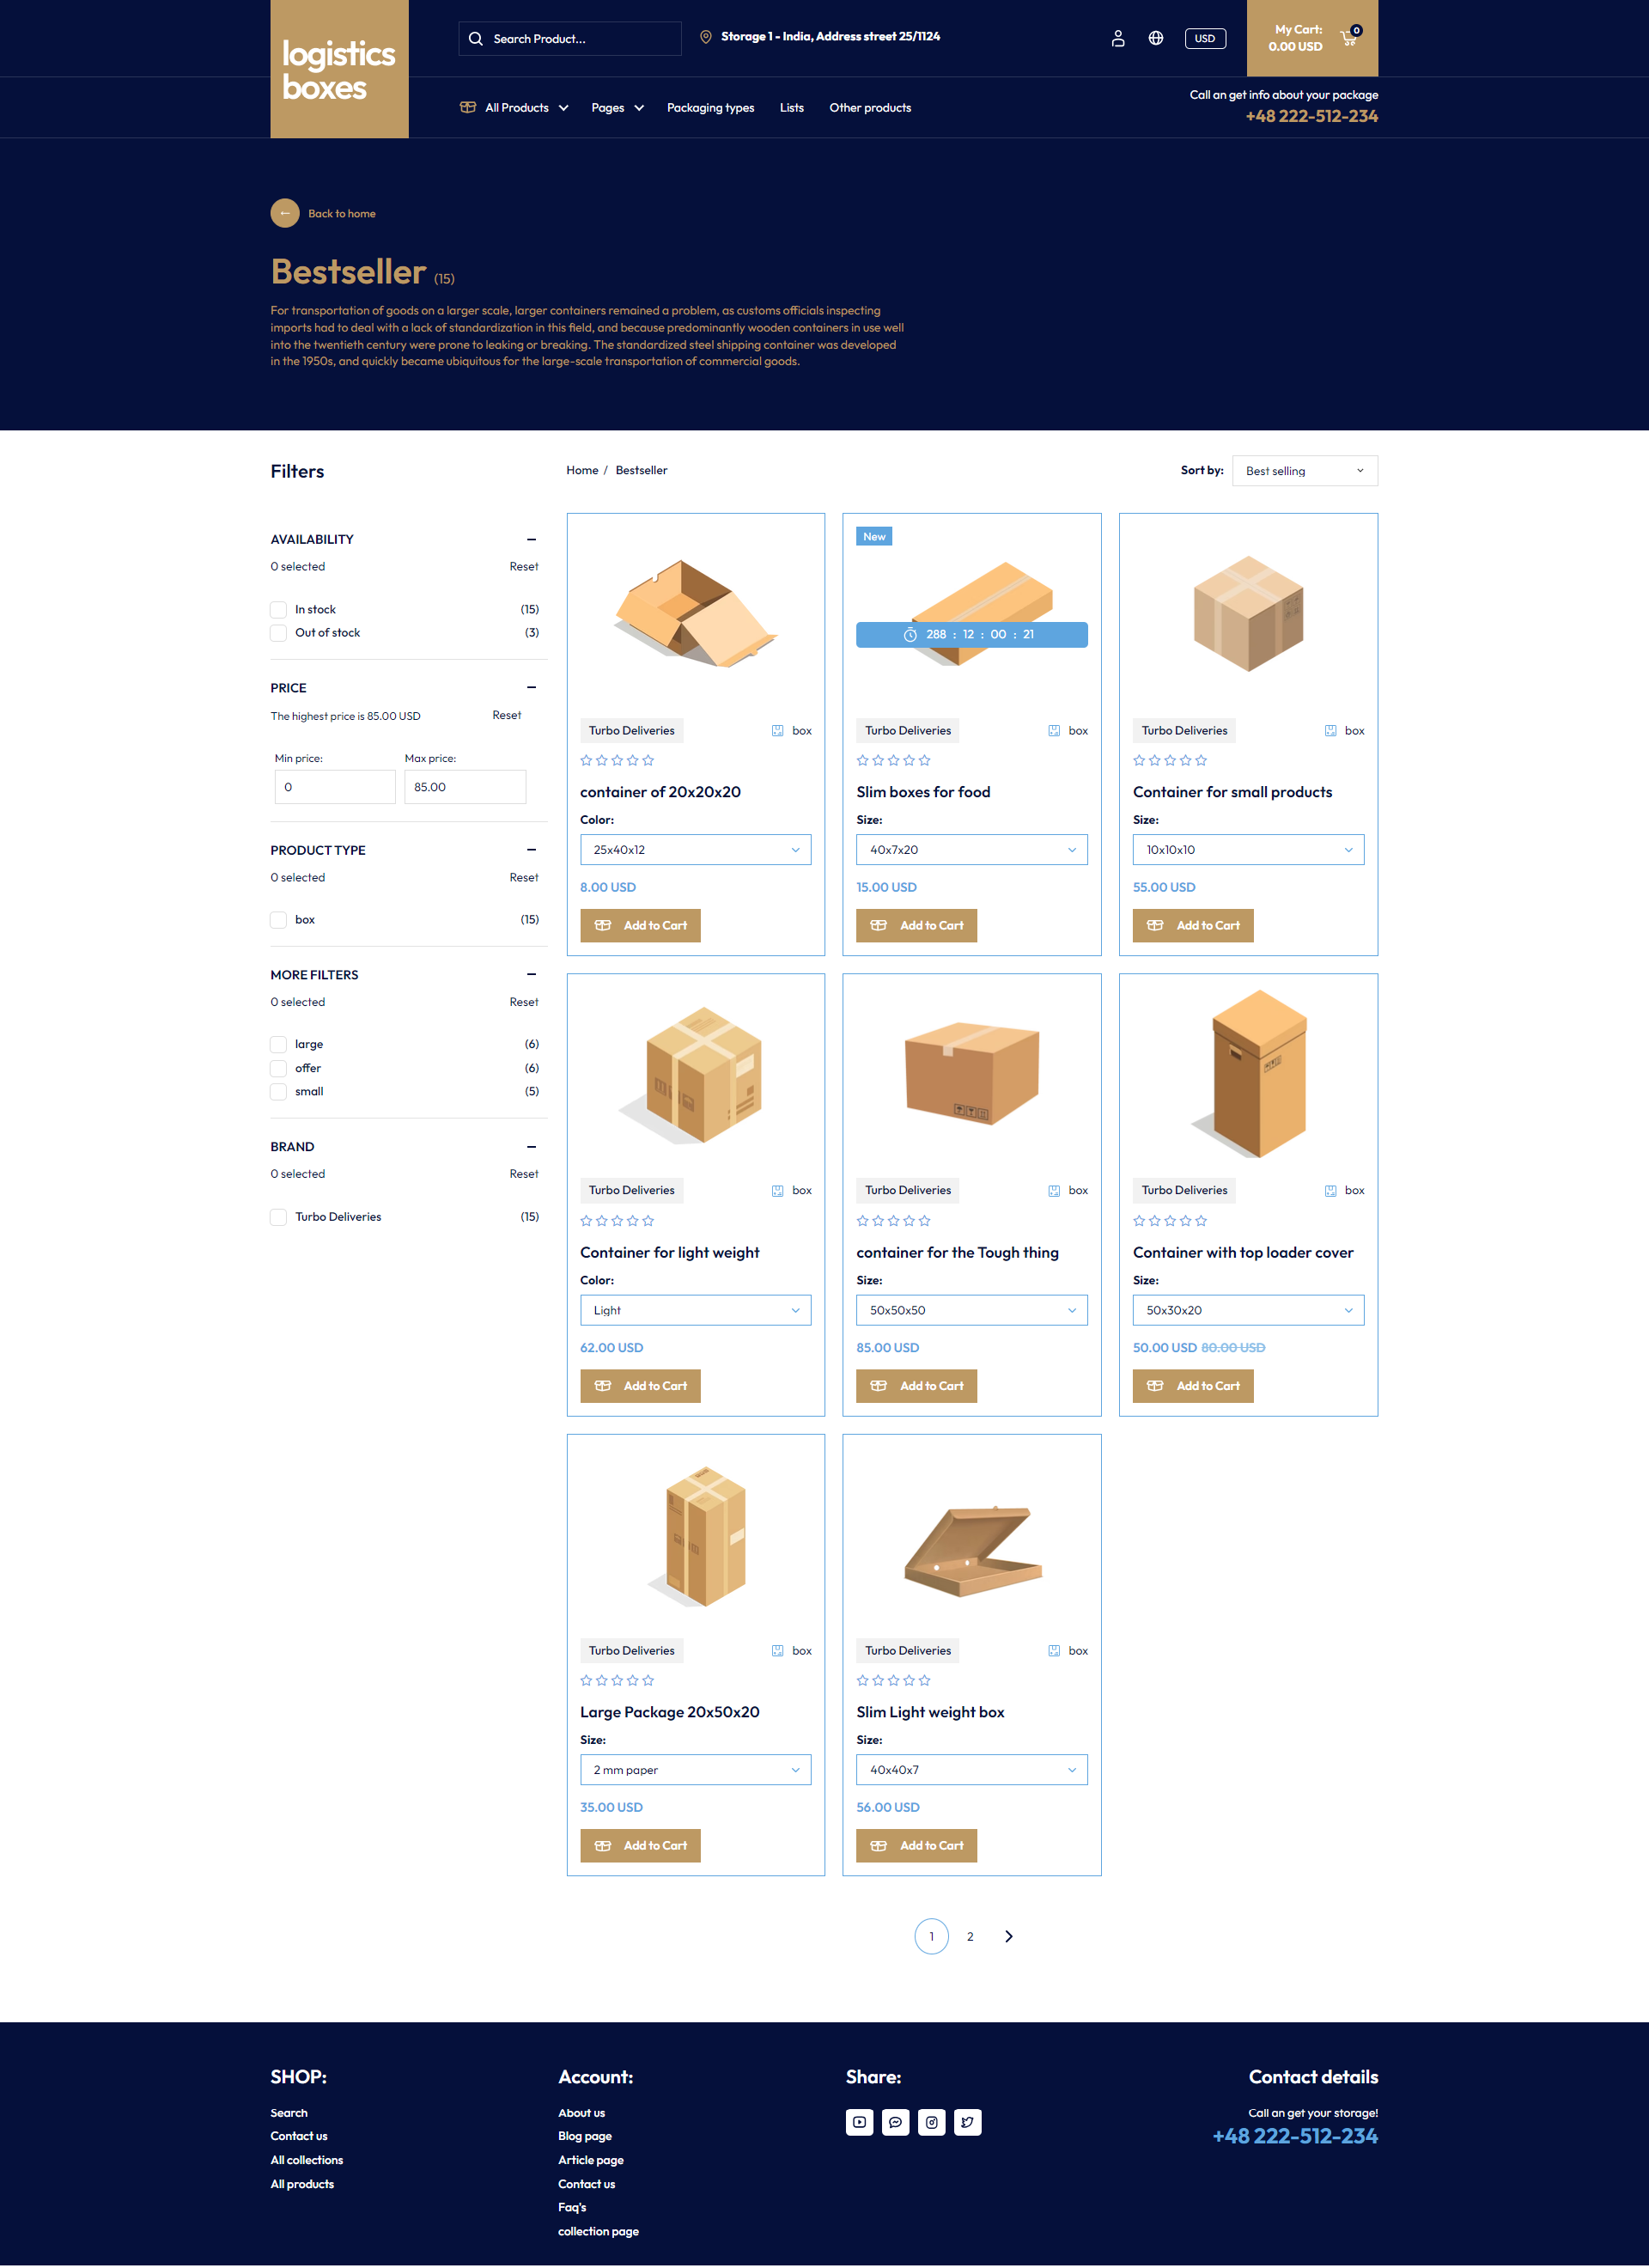The image size is (1649, 2268).
Task: Click the search magnifier icon
Action: tap(476, 38)
